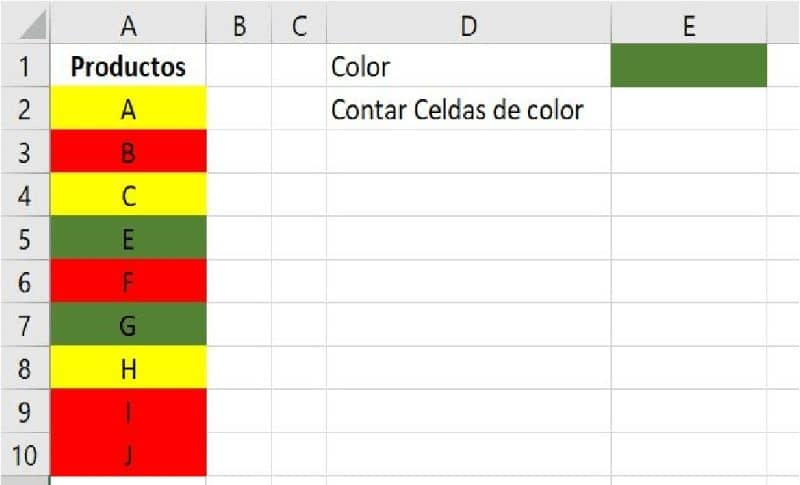The height and width of the screenshot is (485, 800).
Task: Select column D header
Action: click(x=468, y=25)
